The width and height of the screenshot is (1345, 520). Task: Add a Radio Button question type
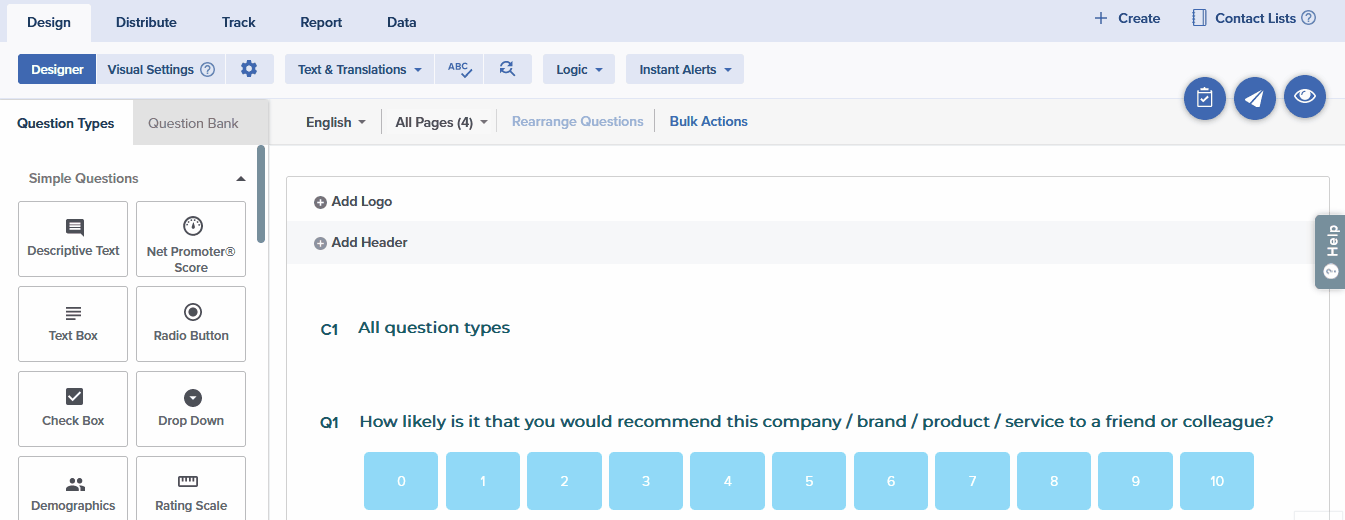click(191, 324)
